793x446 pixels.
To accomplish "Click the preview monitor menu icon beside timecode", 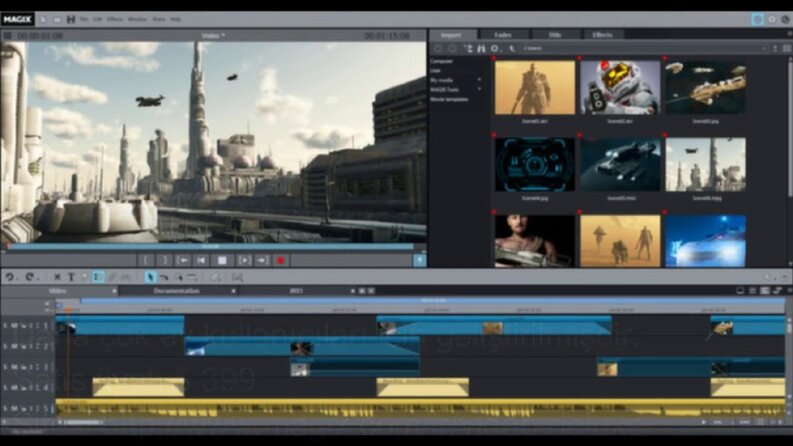I will click(x=8, y=35).
